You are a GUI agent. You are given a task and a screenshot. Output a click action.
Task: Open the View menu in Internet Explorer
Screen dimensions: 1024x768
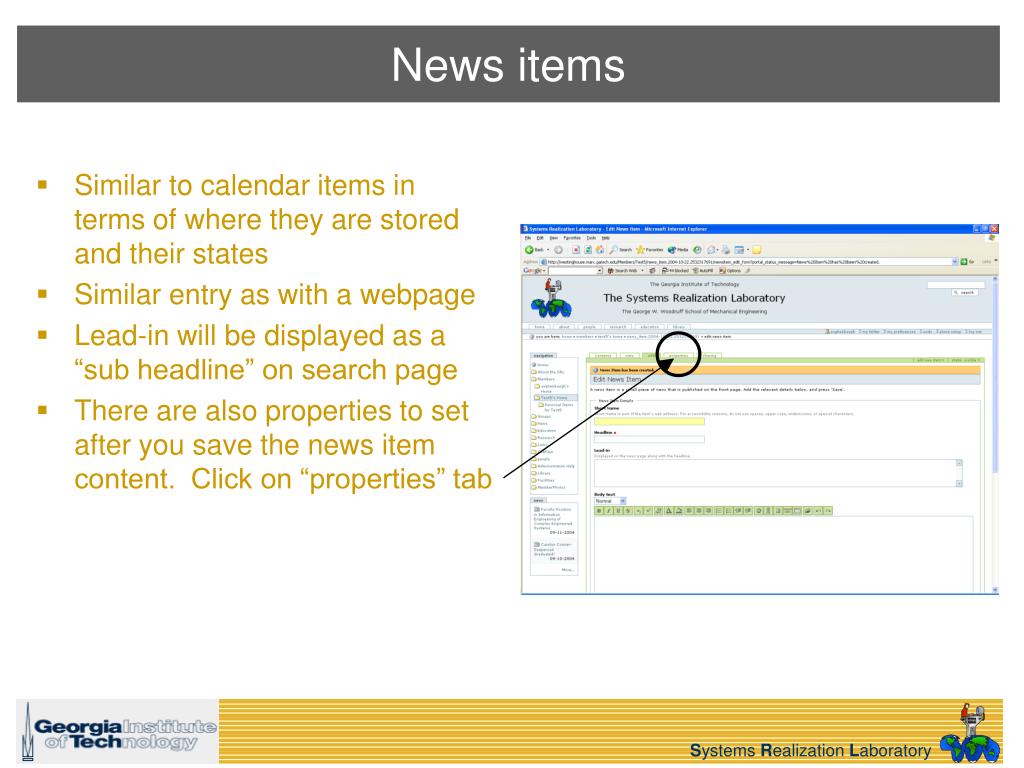pos(554,238)
